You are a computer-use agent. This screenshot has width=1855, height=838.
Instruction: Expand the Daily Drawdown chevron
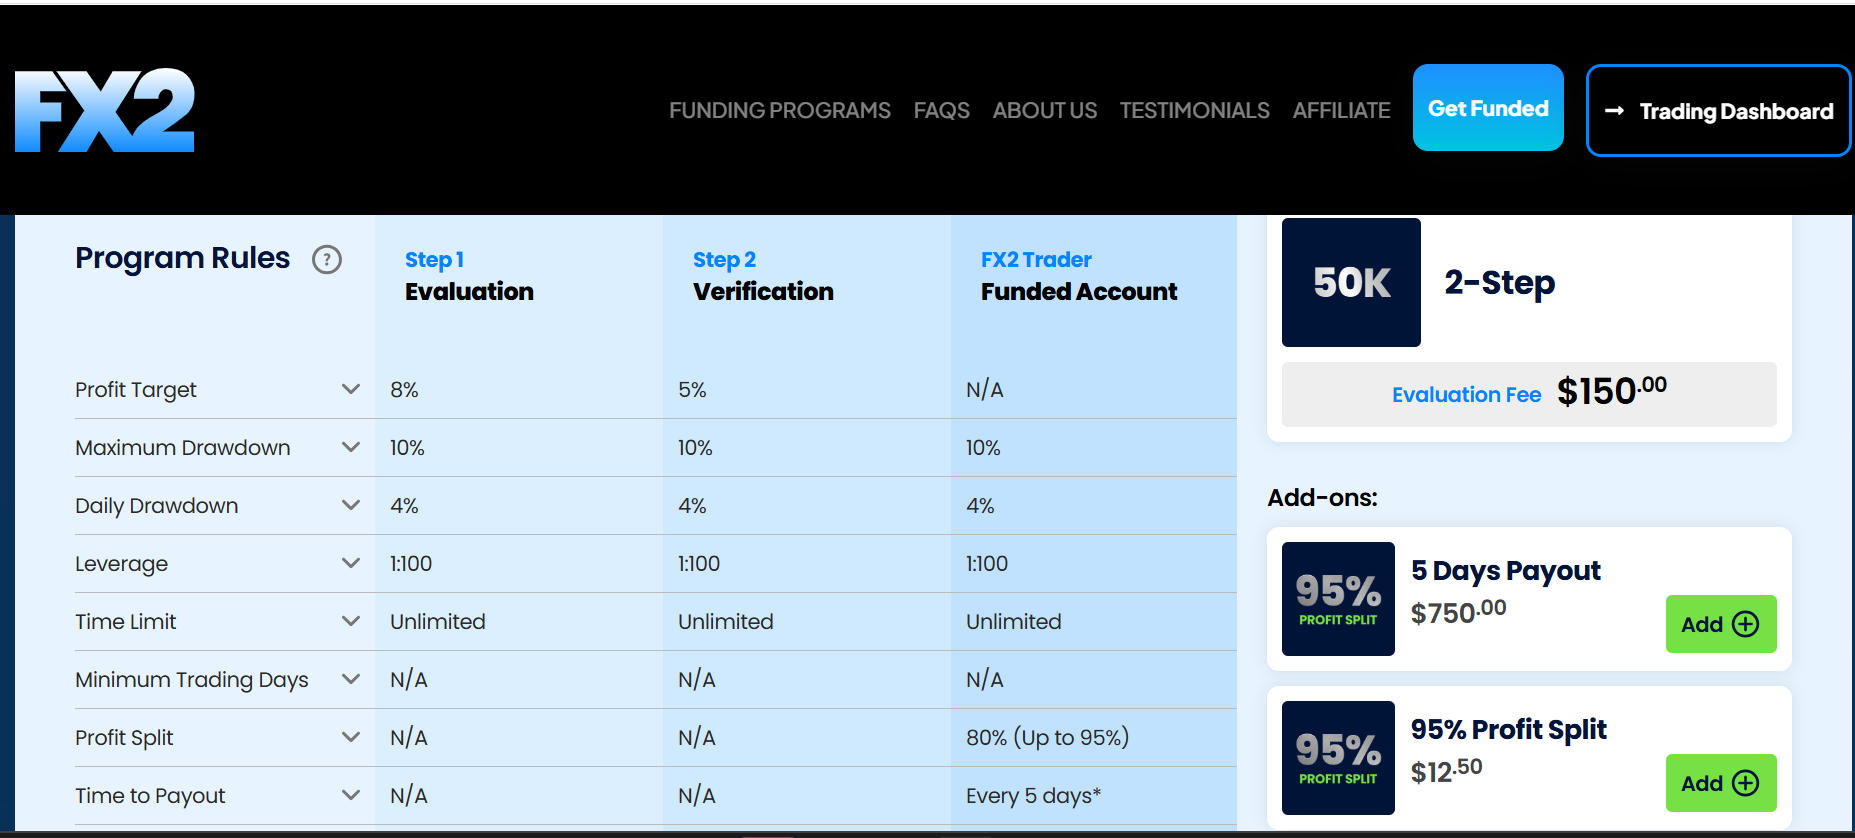[351, 505]
